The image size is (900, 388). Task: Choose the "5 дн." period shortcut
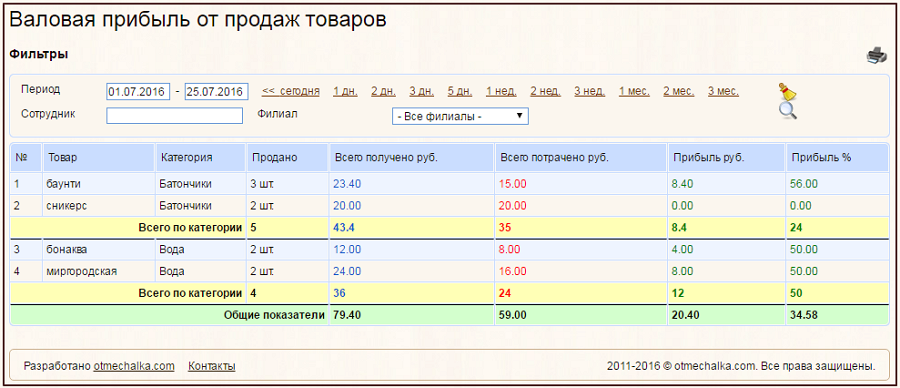click(x=460, y=91)
